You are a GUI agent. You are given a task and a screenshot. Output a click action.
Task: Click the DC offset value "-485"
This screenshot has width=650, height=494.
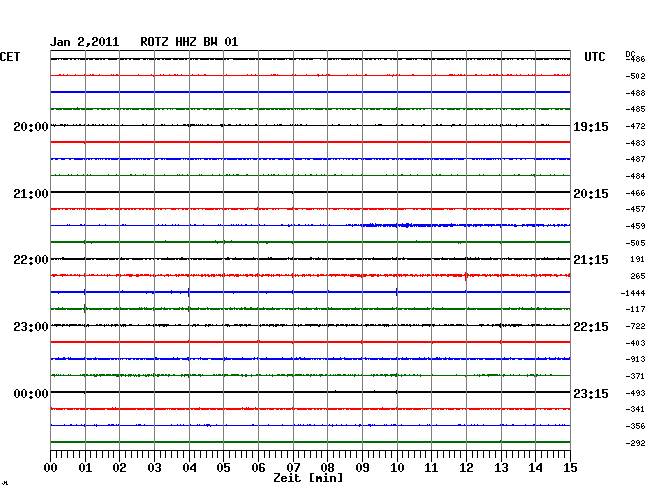tap(635, 109)
